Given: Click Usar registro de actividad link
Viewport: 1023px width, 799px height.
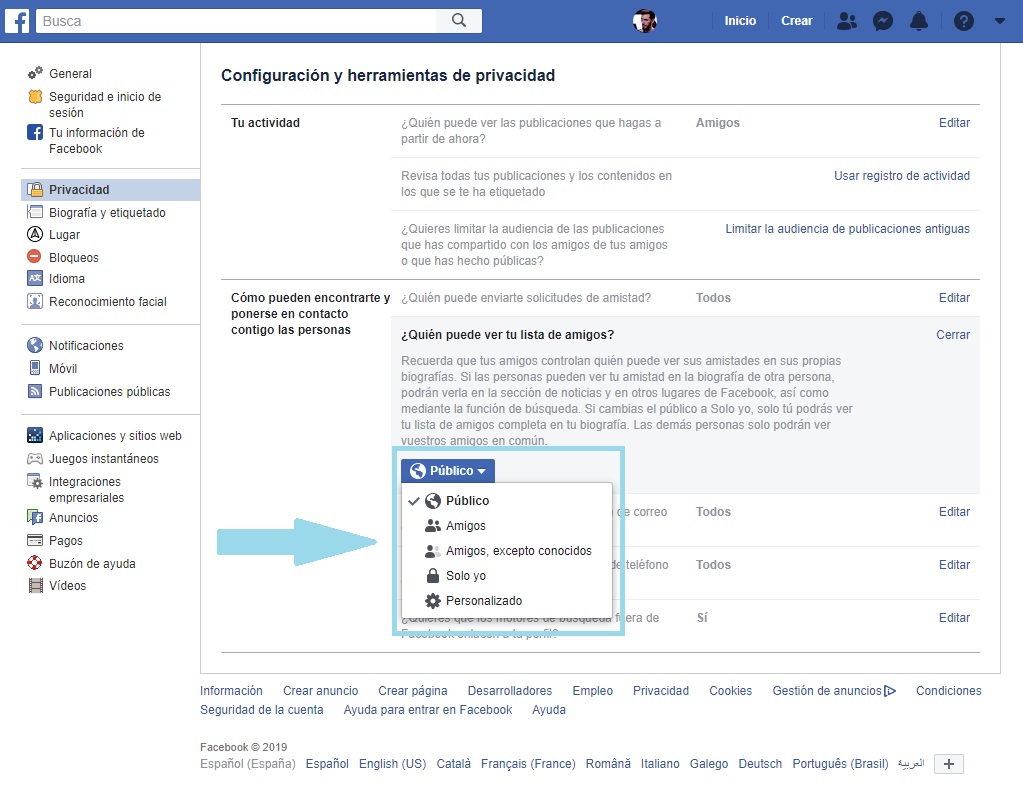Looking at the screenshot, I should 902,175.
